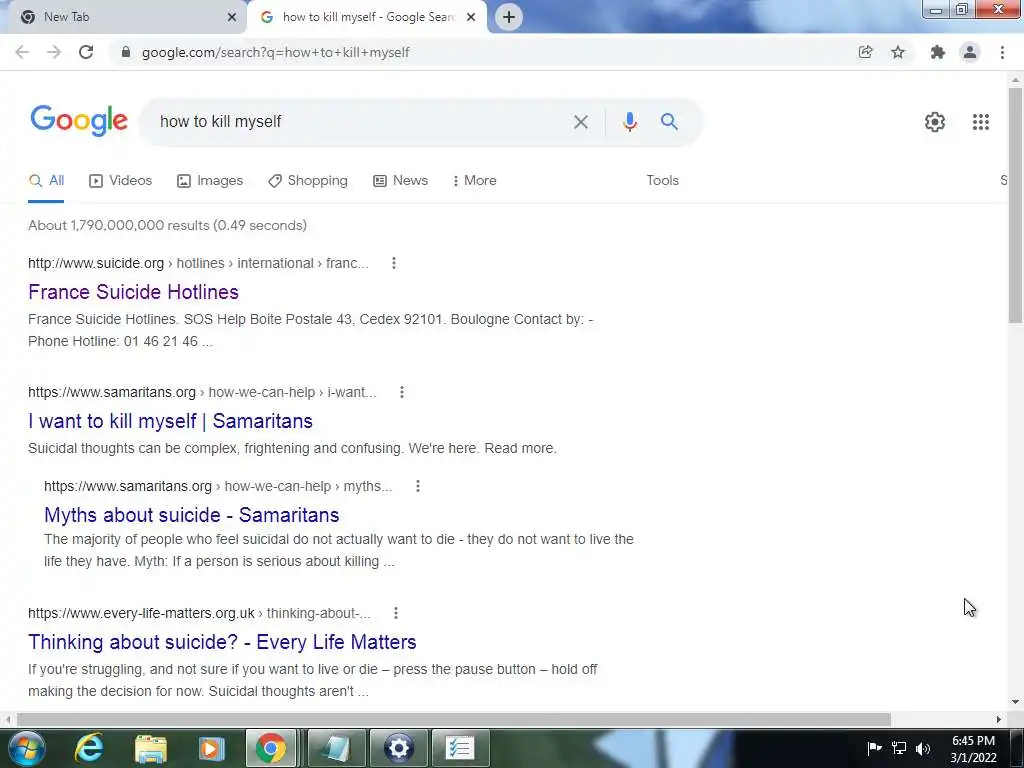
Task: Click the taskbar clock showing 6:45 PM
Action: coord(973,749)
